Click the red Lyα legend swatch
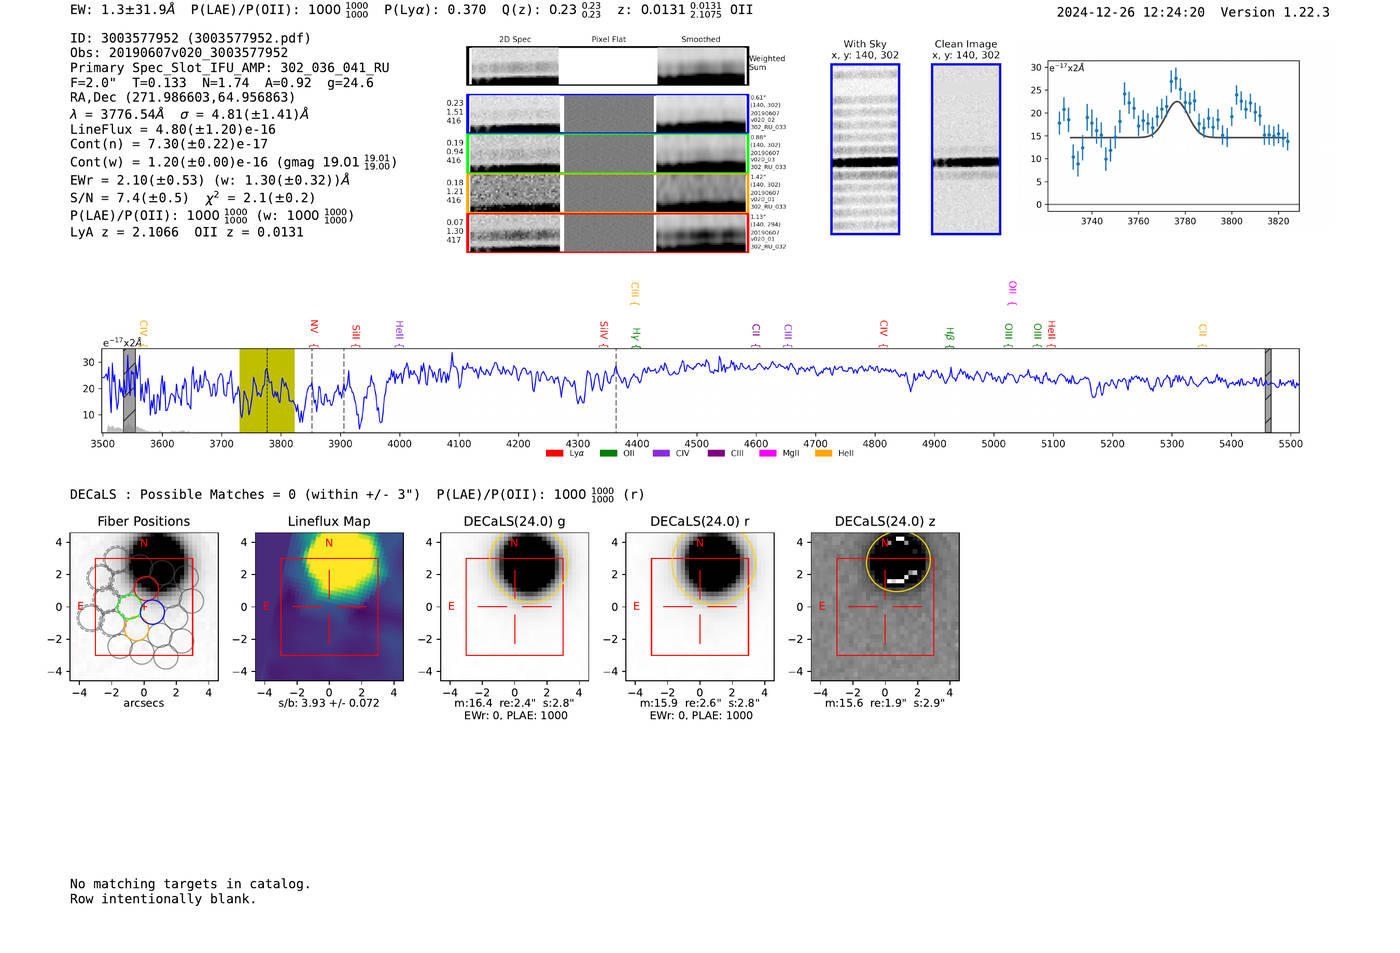This screenshot has width=1400, height=953. [x=554, y=453]
